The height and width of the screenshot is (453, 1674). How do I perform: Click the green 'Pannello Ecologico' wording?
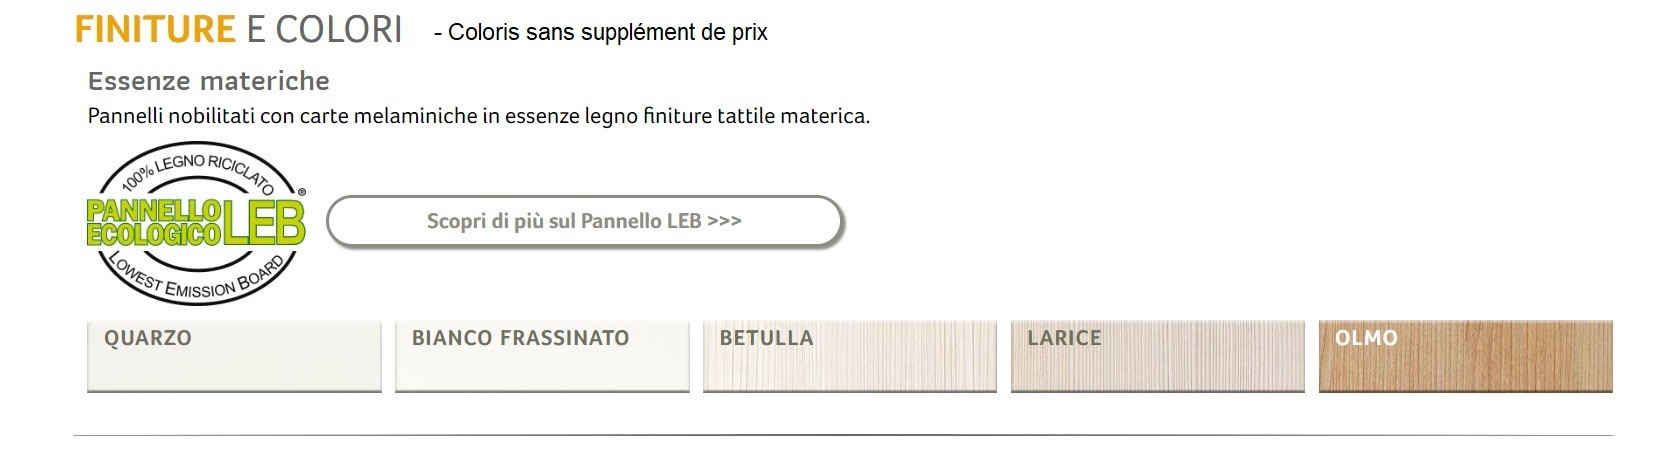click(x=153, y=222)
